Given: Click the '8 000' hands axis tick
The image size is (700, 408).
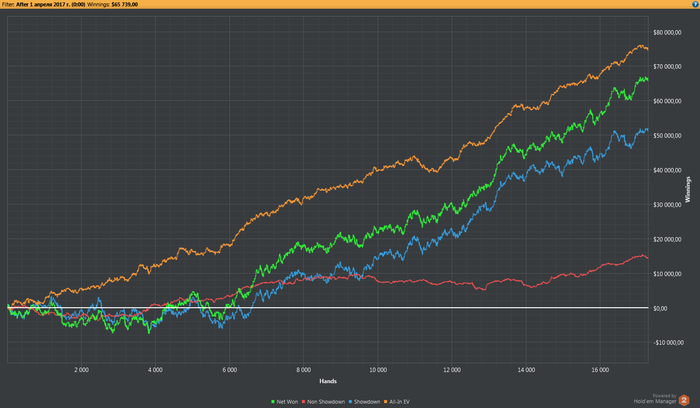Looking at the screenshot, I should coord(304,370).
